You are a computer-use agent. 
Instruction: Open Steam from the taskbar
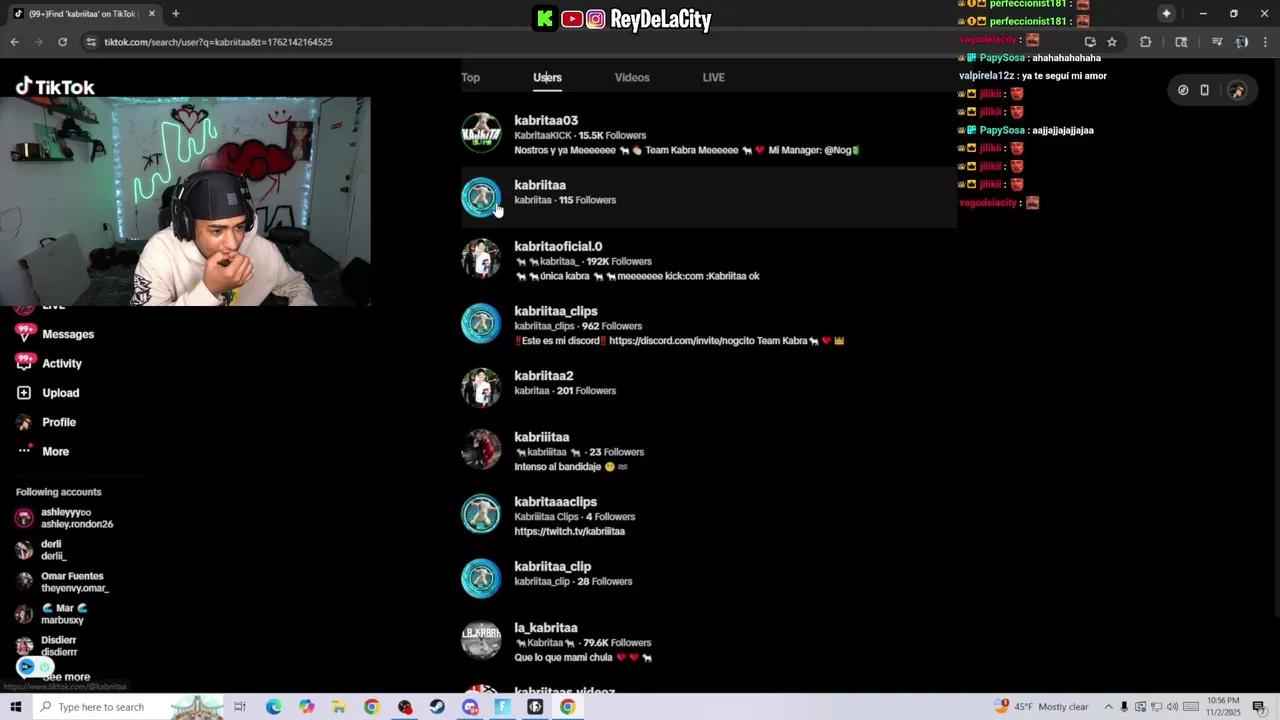pyautogui.click(x=437, y=707)
